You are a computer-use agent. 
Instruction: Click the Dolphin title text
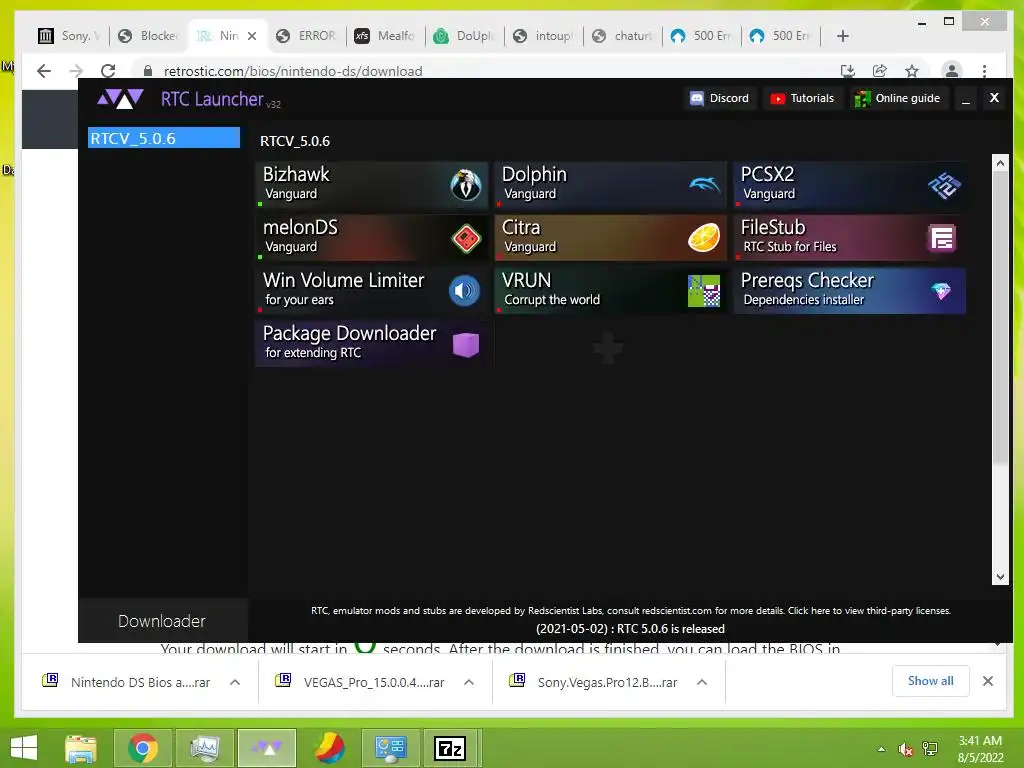[x=534, y=174]
